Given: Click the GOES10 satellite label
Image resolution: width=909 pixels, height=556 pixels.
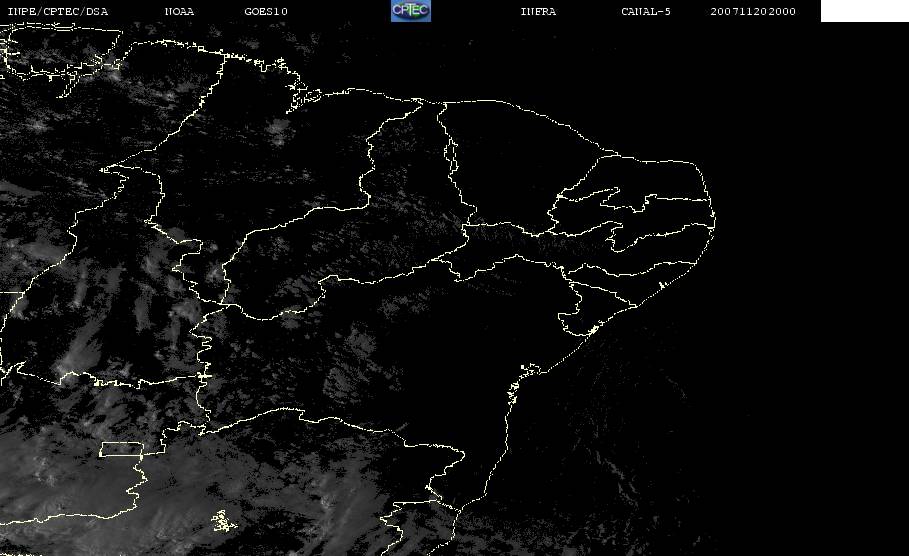Looking at the screenshot, I should click(266, 12).
